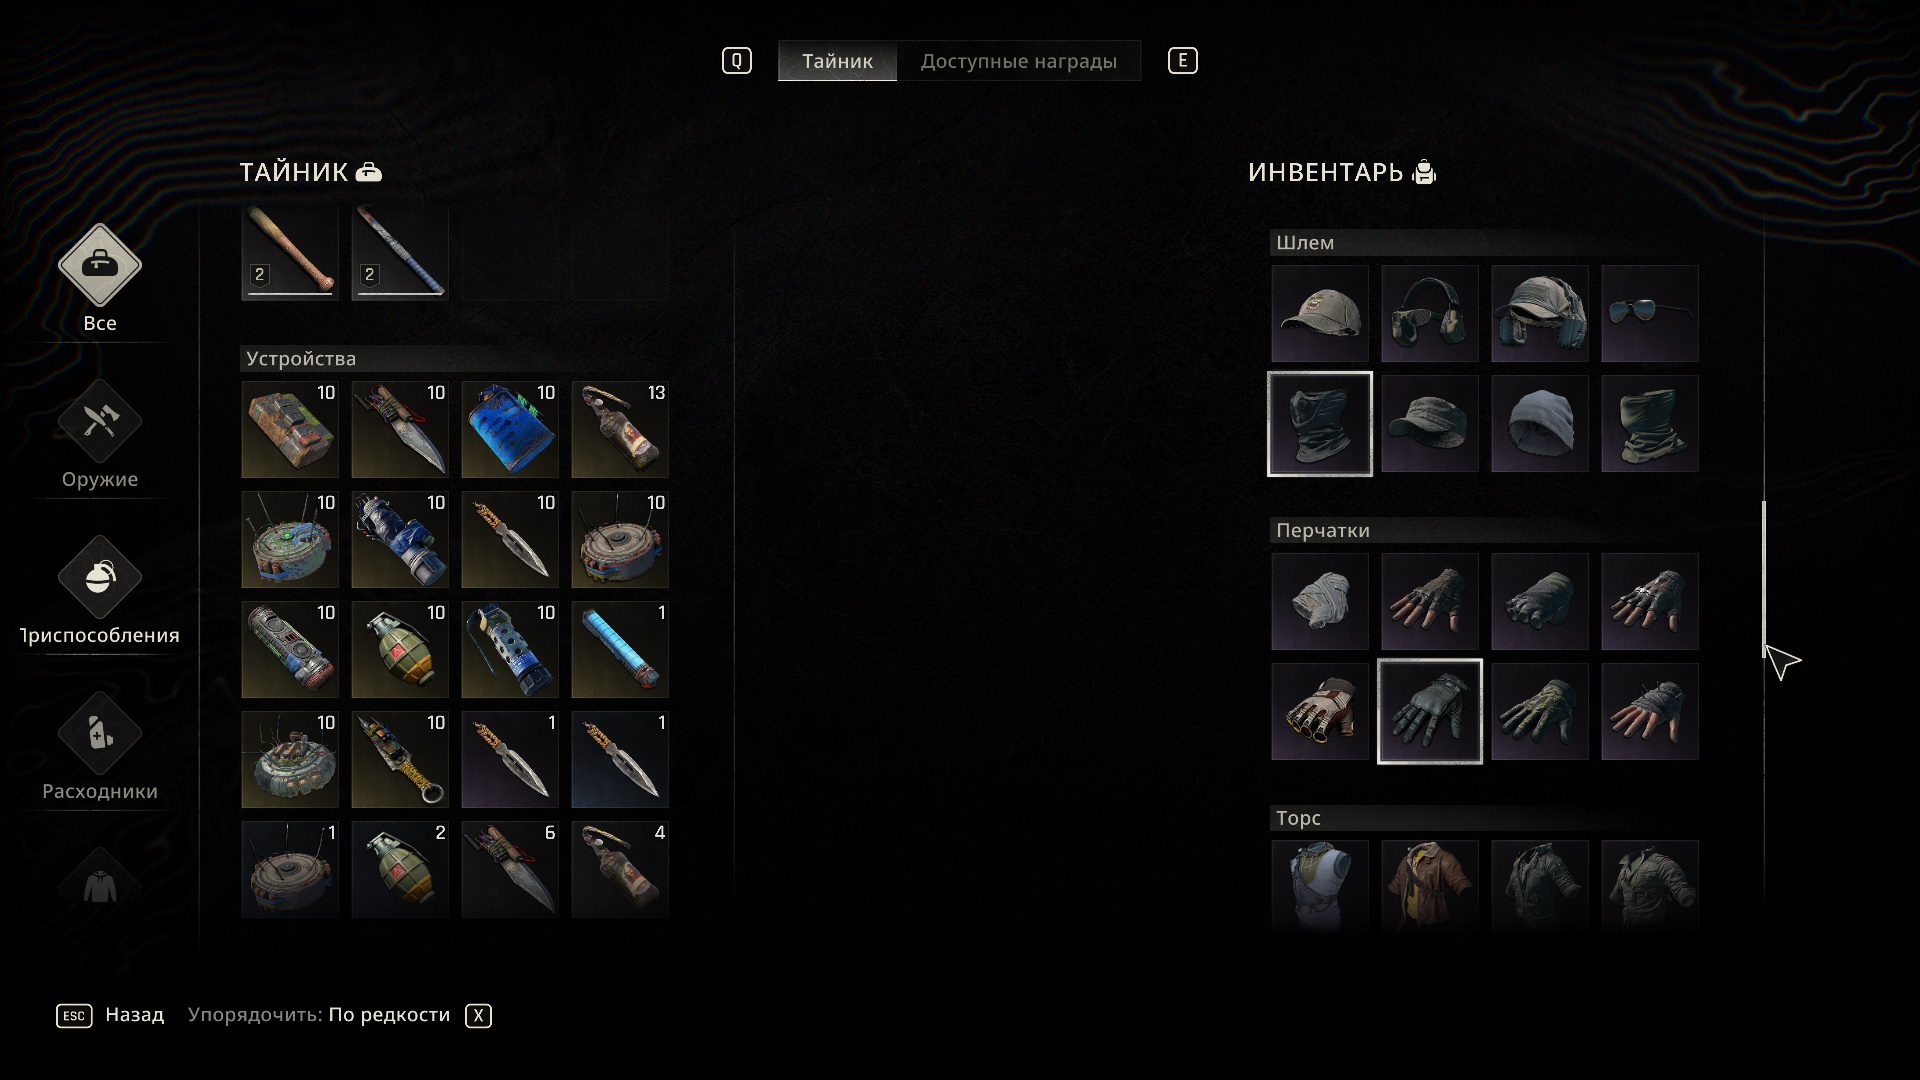Select the Приспособления gadgets category
This screenshot has height=1080, width=1920.
coord(100,578)
